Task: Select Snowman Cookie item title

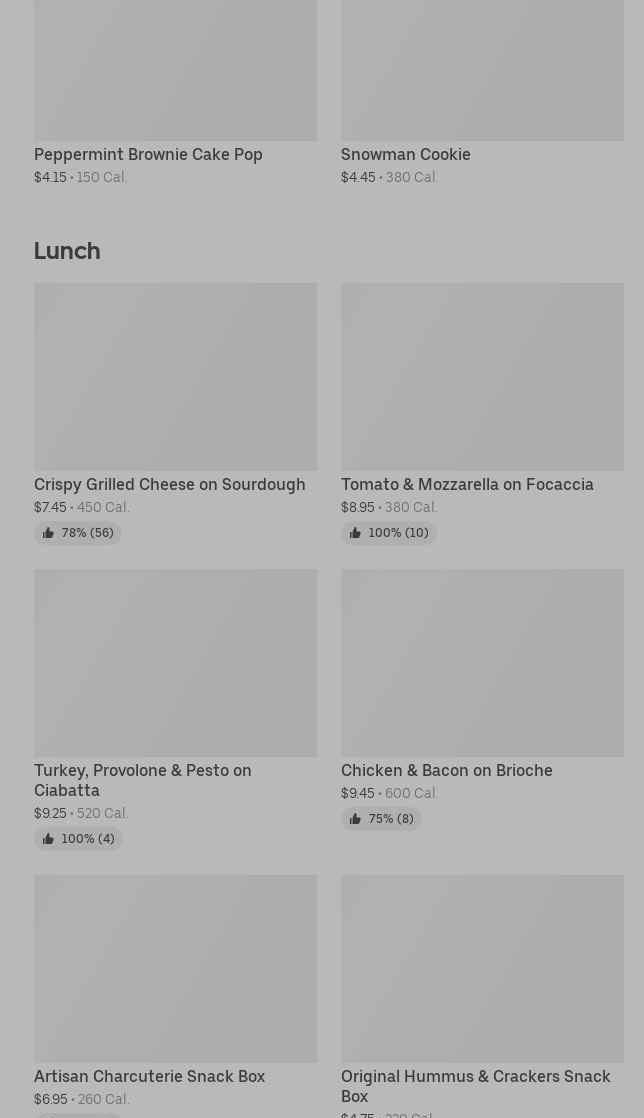Action: (x=406, y=155)
